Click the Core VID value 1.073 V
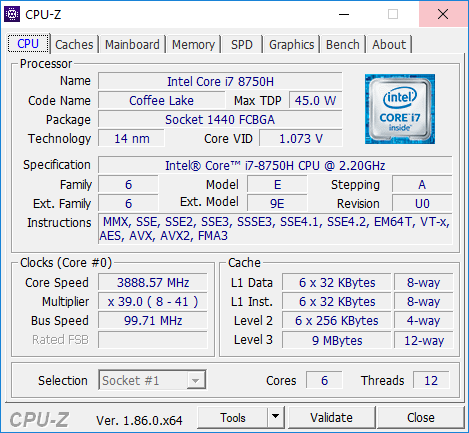Screen dimensions: 469x433 (301, 138)
